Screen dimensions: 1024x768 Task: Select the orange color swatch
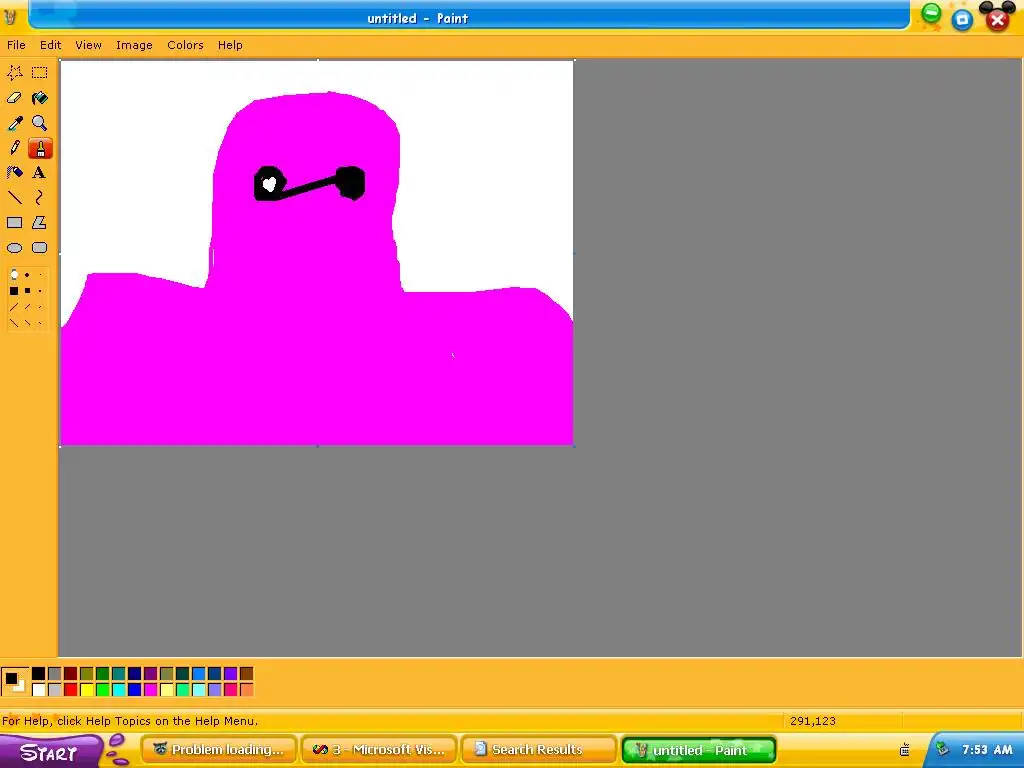point(246,689)
